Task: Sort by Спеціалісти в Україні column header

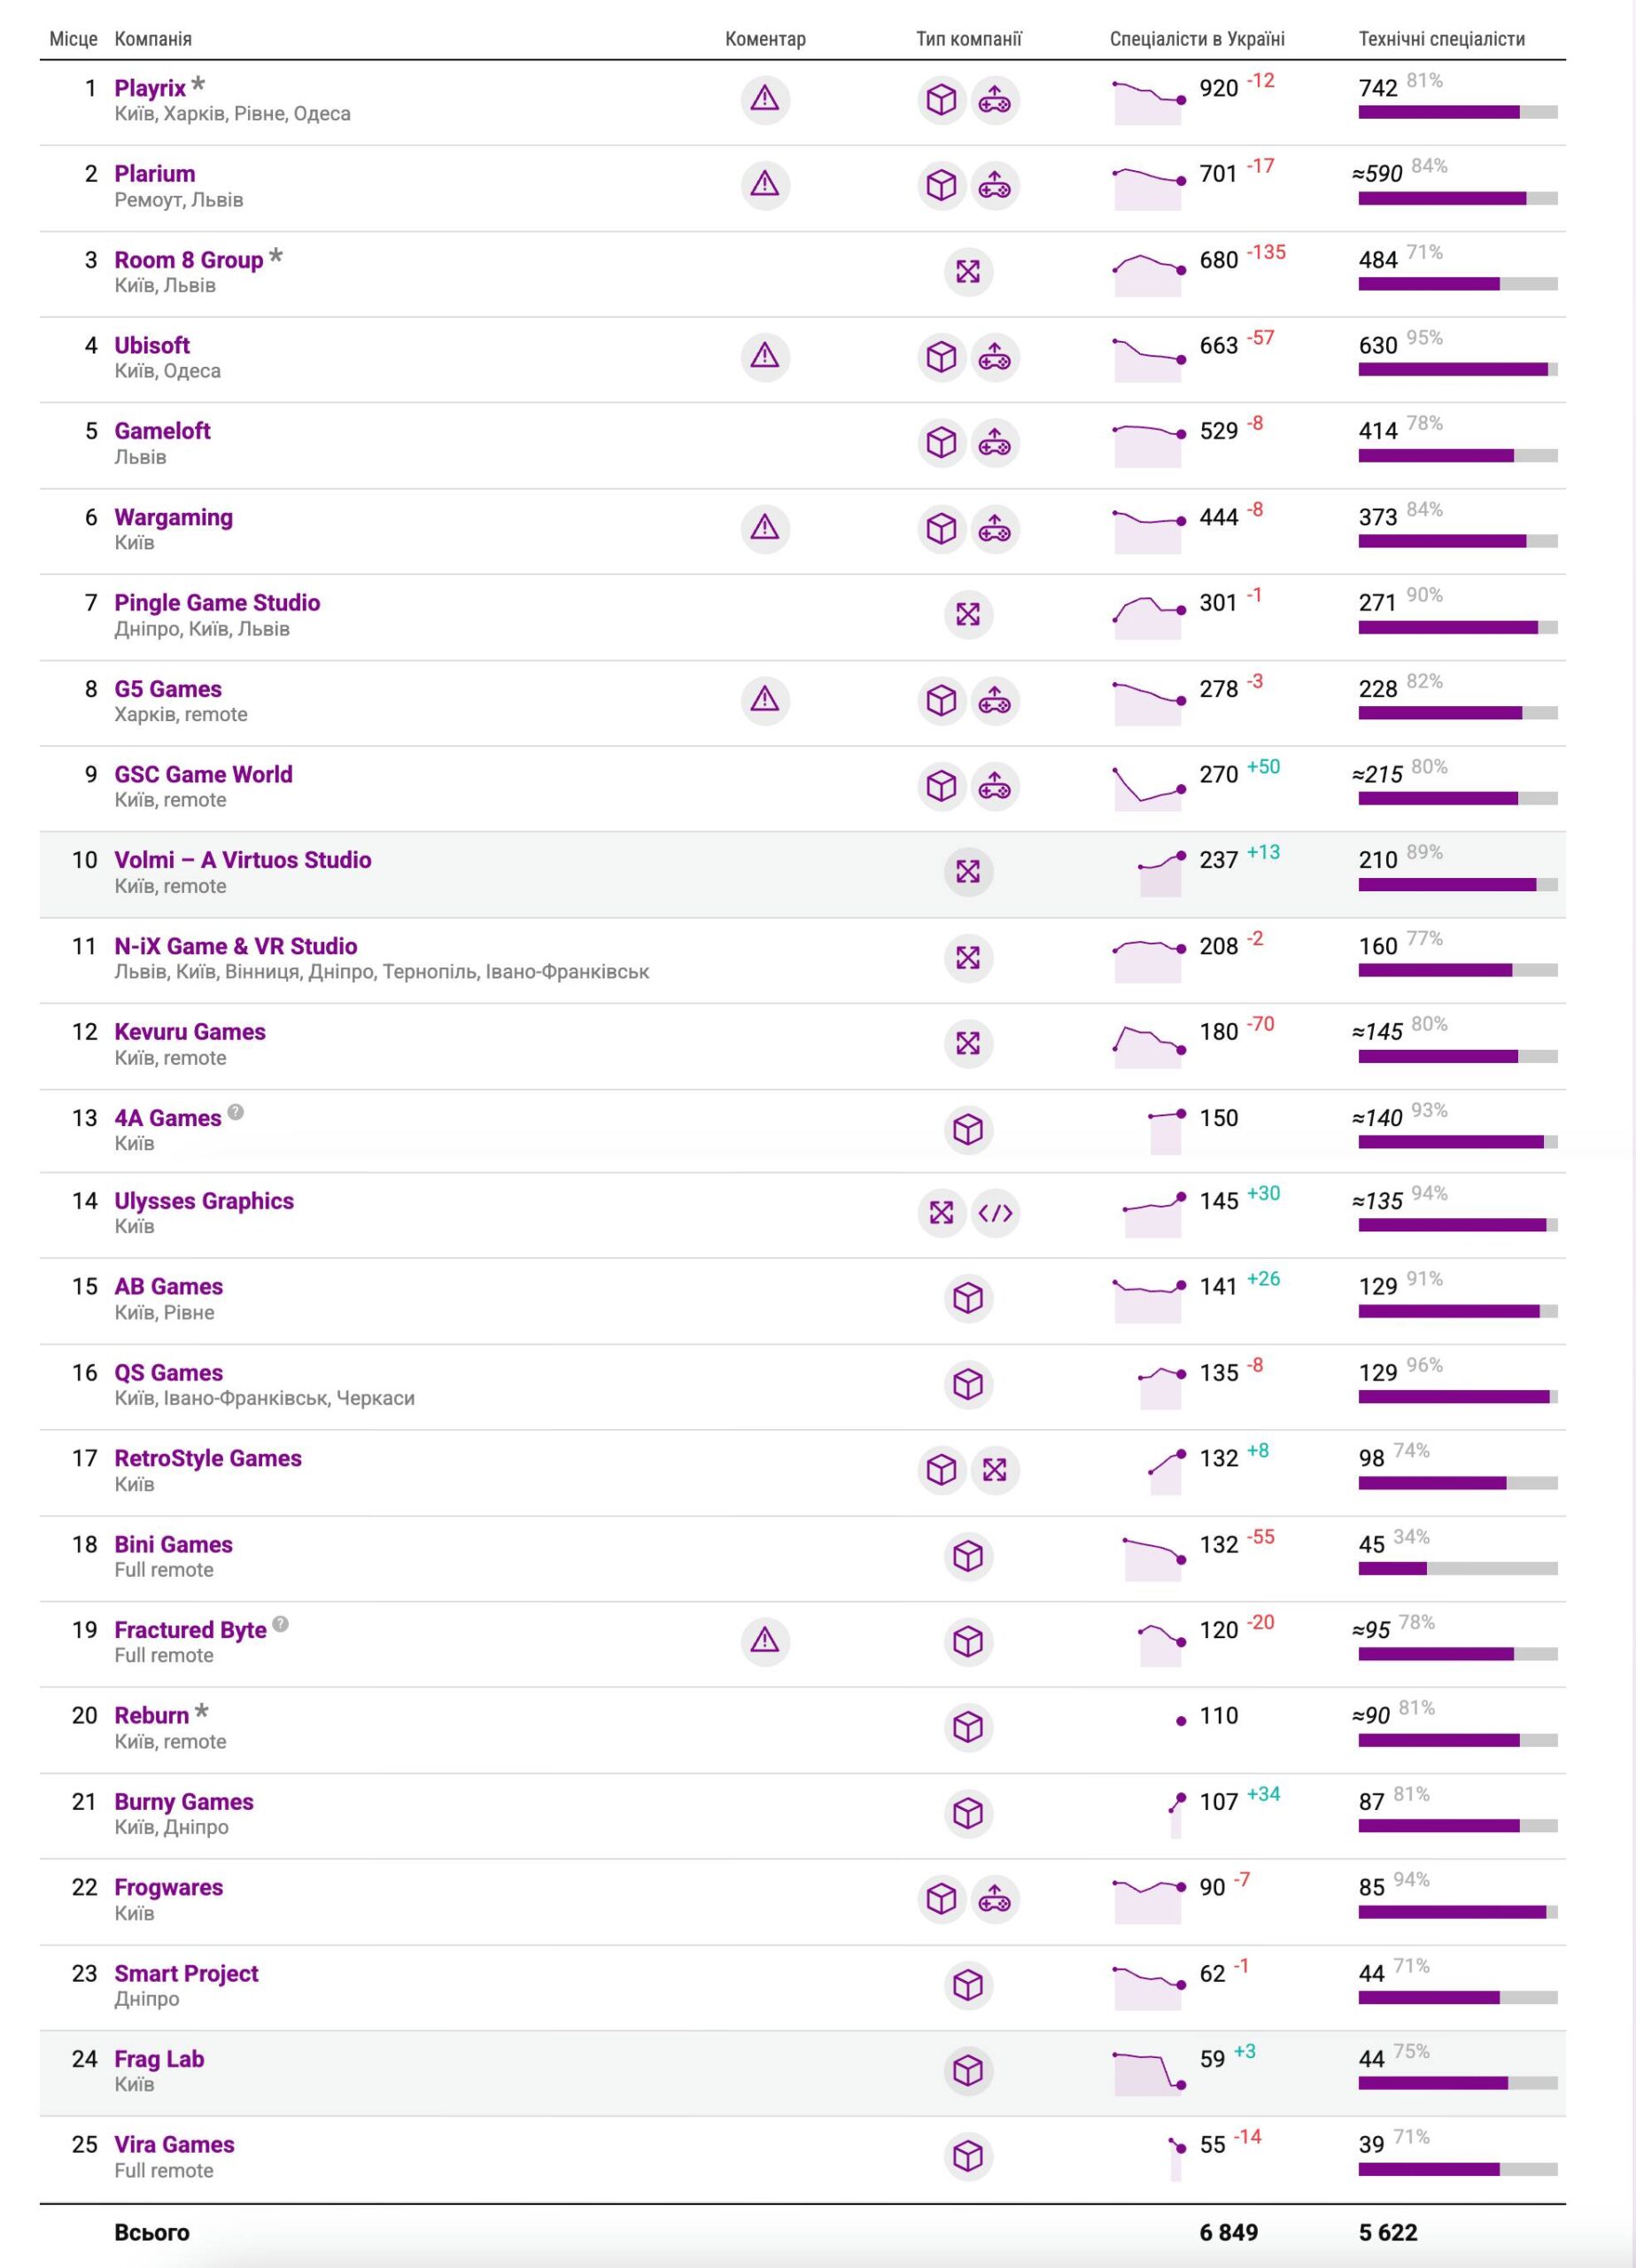Action: (x=1197, y=39)
